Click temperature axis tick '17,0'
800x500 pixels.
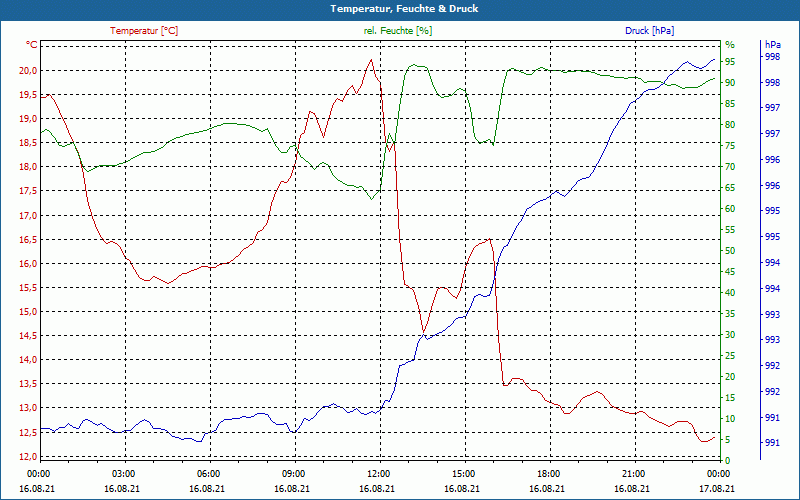[x=28, y=215]
